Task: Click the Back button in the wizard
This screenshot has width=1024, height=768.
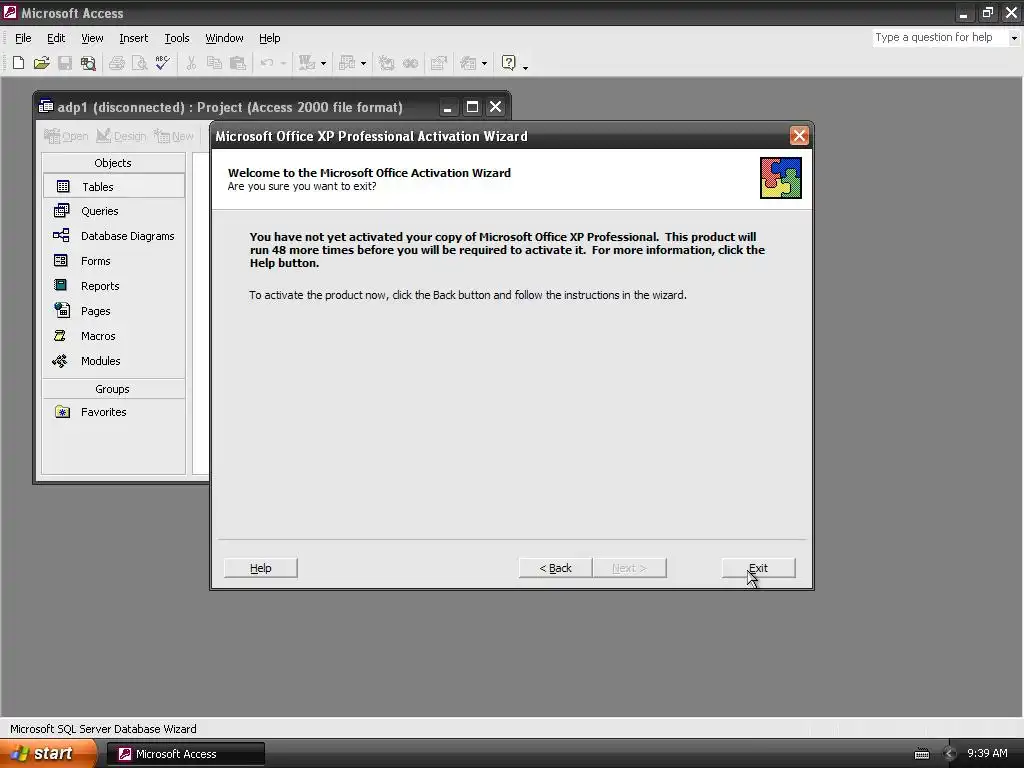Action: [556, 568]
